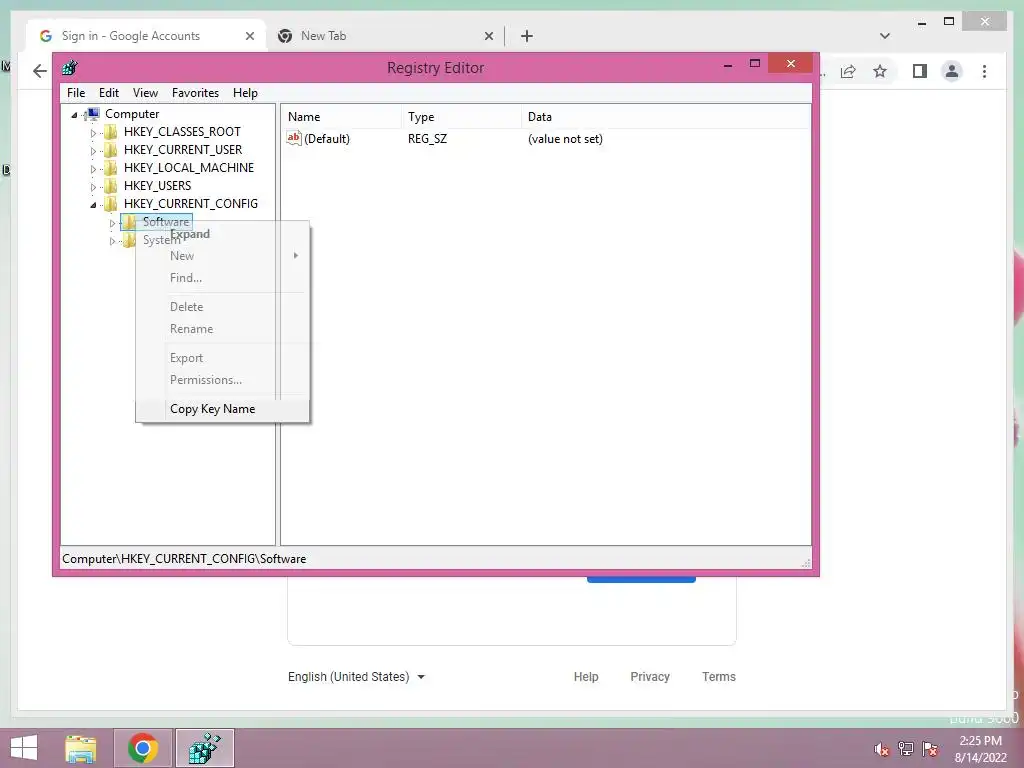Choose Find... in context menu
This screenshot has height=768, width=1024.
point(222,278)
